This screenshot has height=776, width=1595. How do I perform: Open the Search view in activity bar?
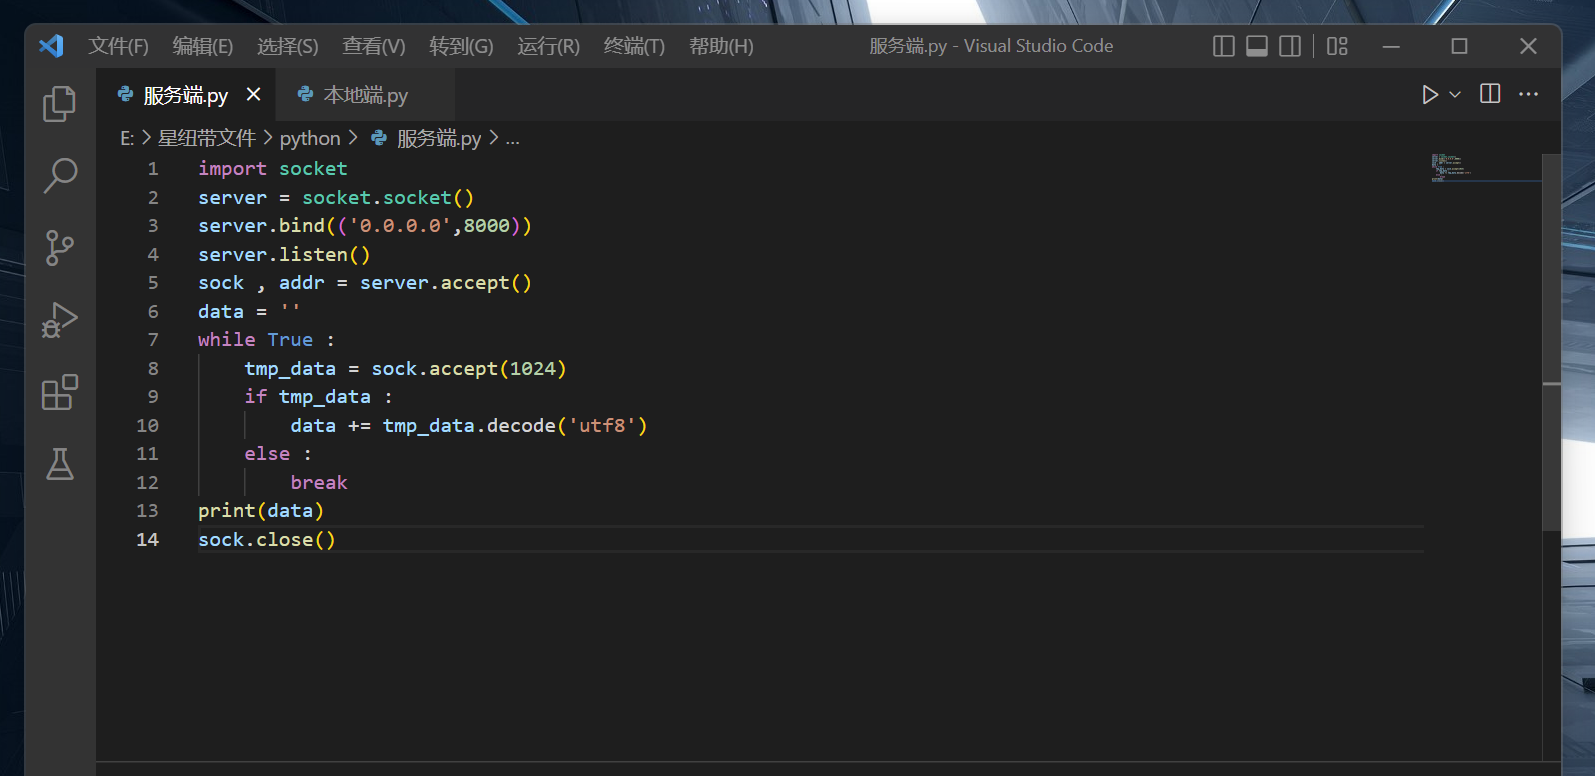pos(60,176)
